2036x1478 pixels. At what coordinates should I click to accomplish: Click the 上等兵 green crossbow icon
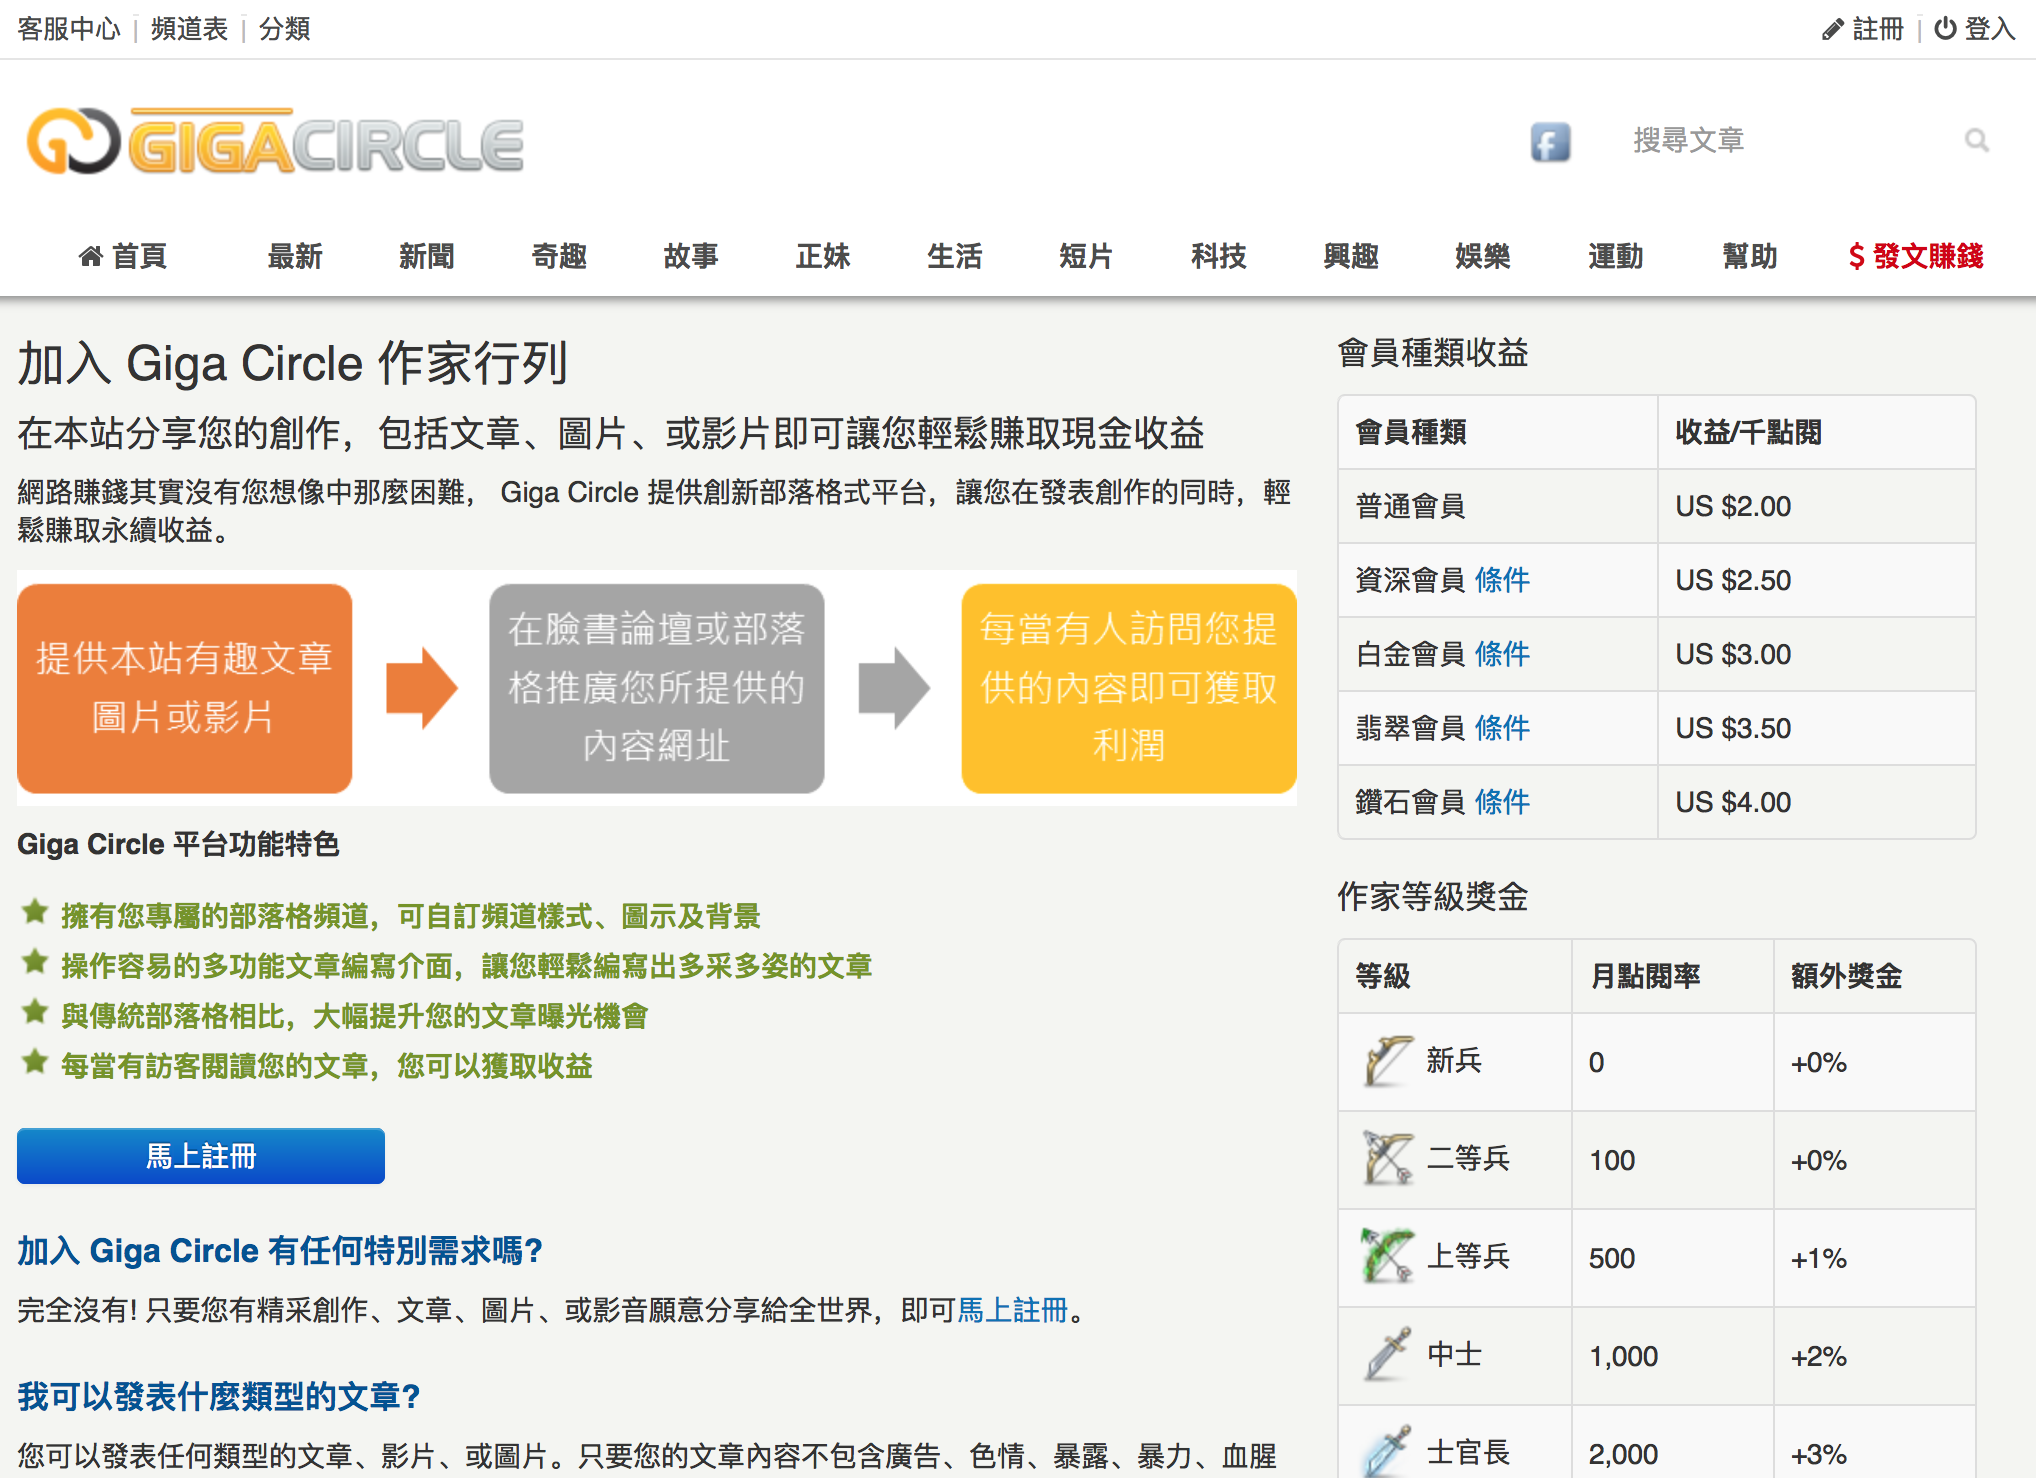pyautogui.click(x=1387, y=1257)
